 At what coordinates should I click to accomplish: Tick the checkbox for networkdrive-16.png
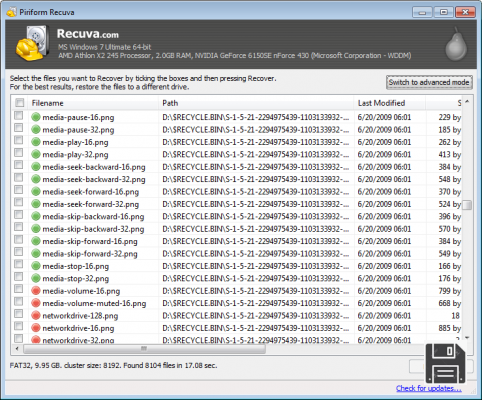[x=19, y=326]
